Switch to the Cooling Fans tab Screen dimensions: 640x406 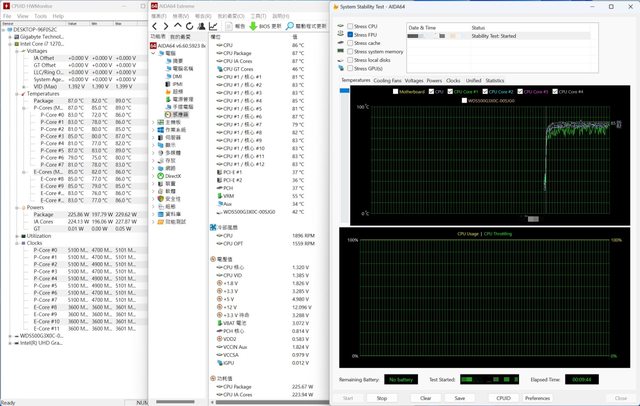tap(389, 79)
